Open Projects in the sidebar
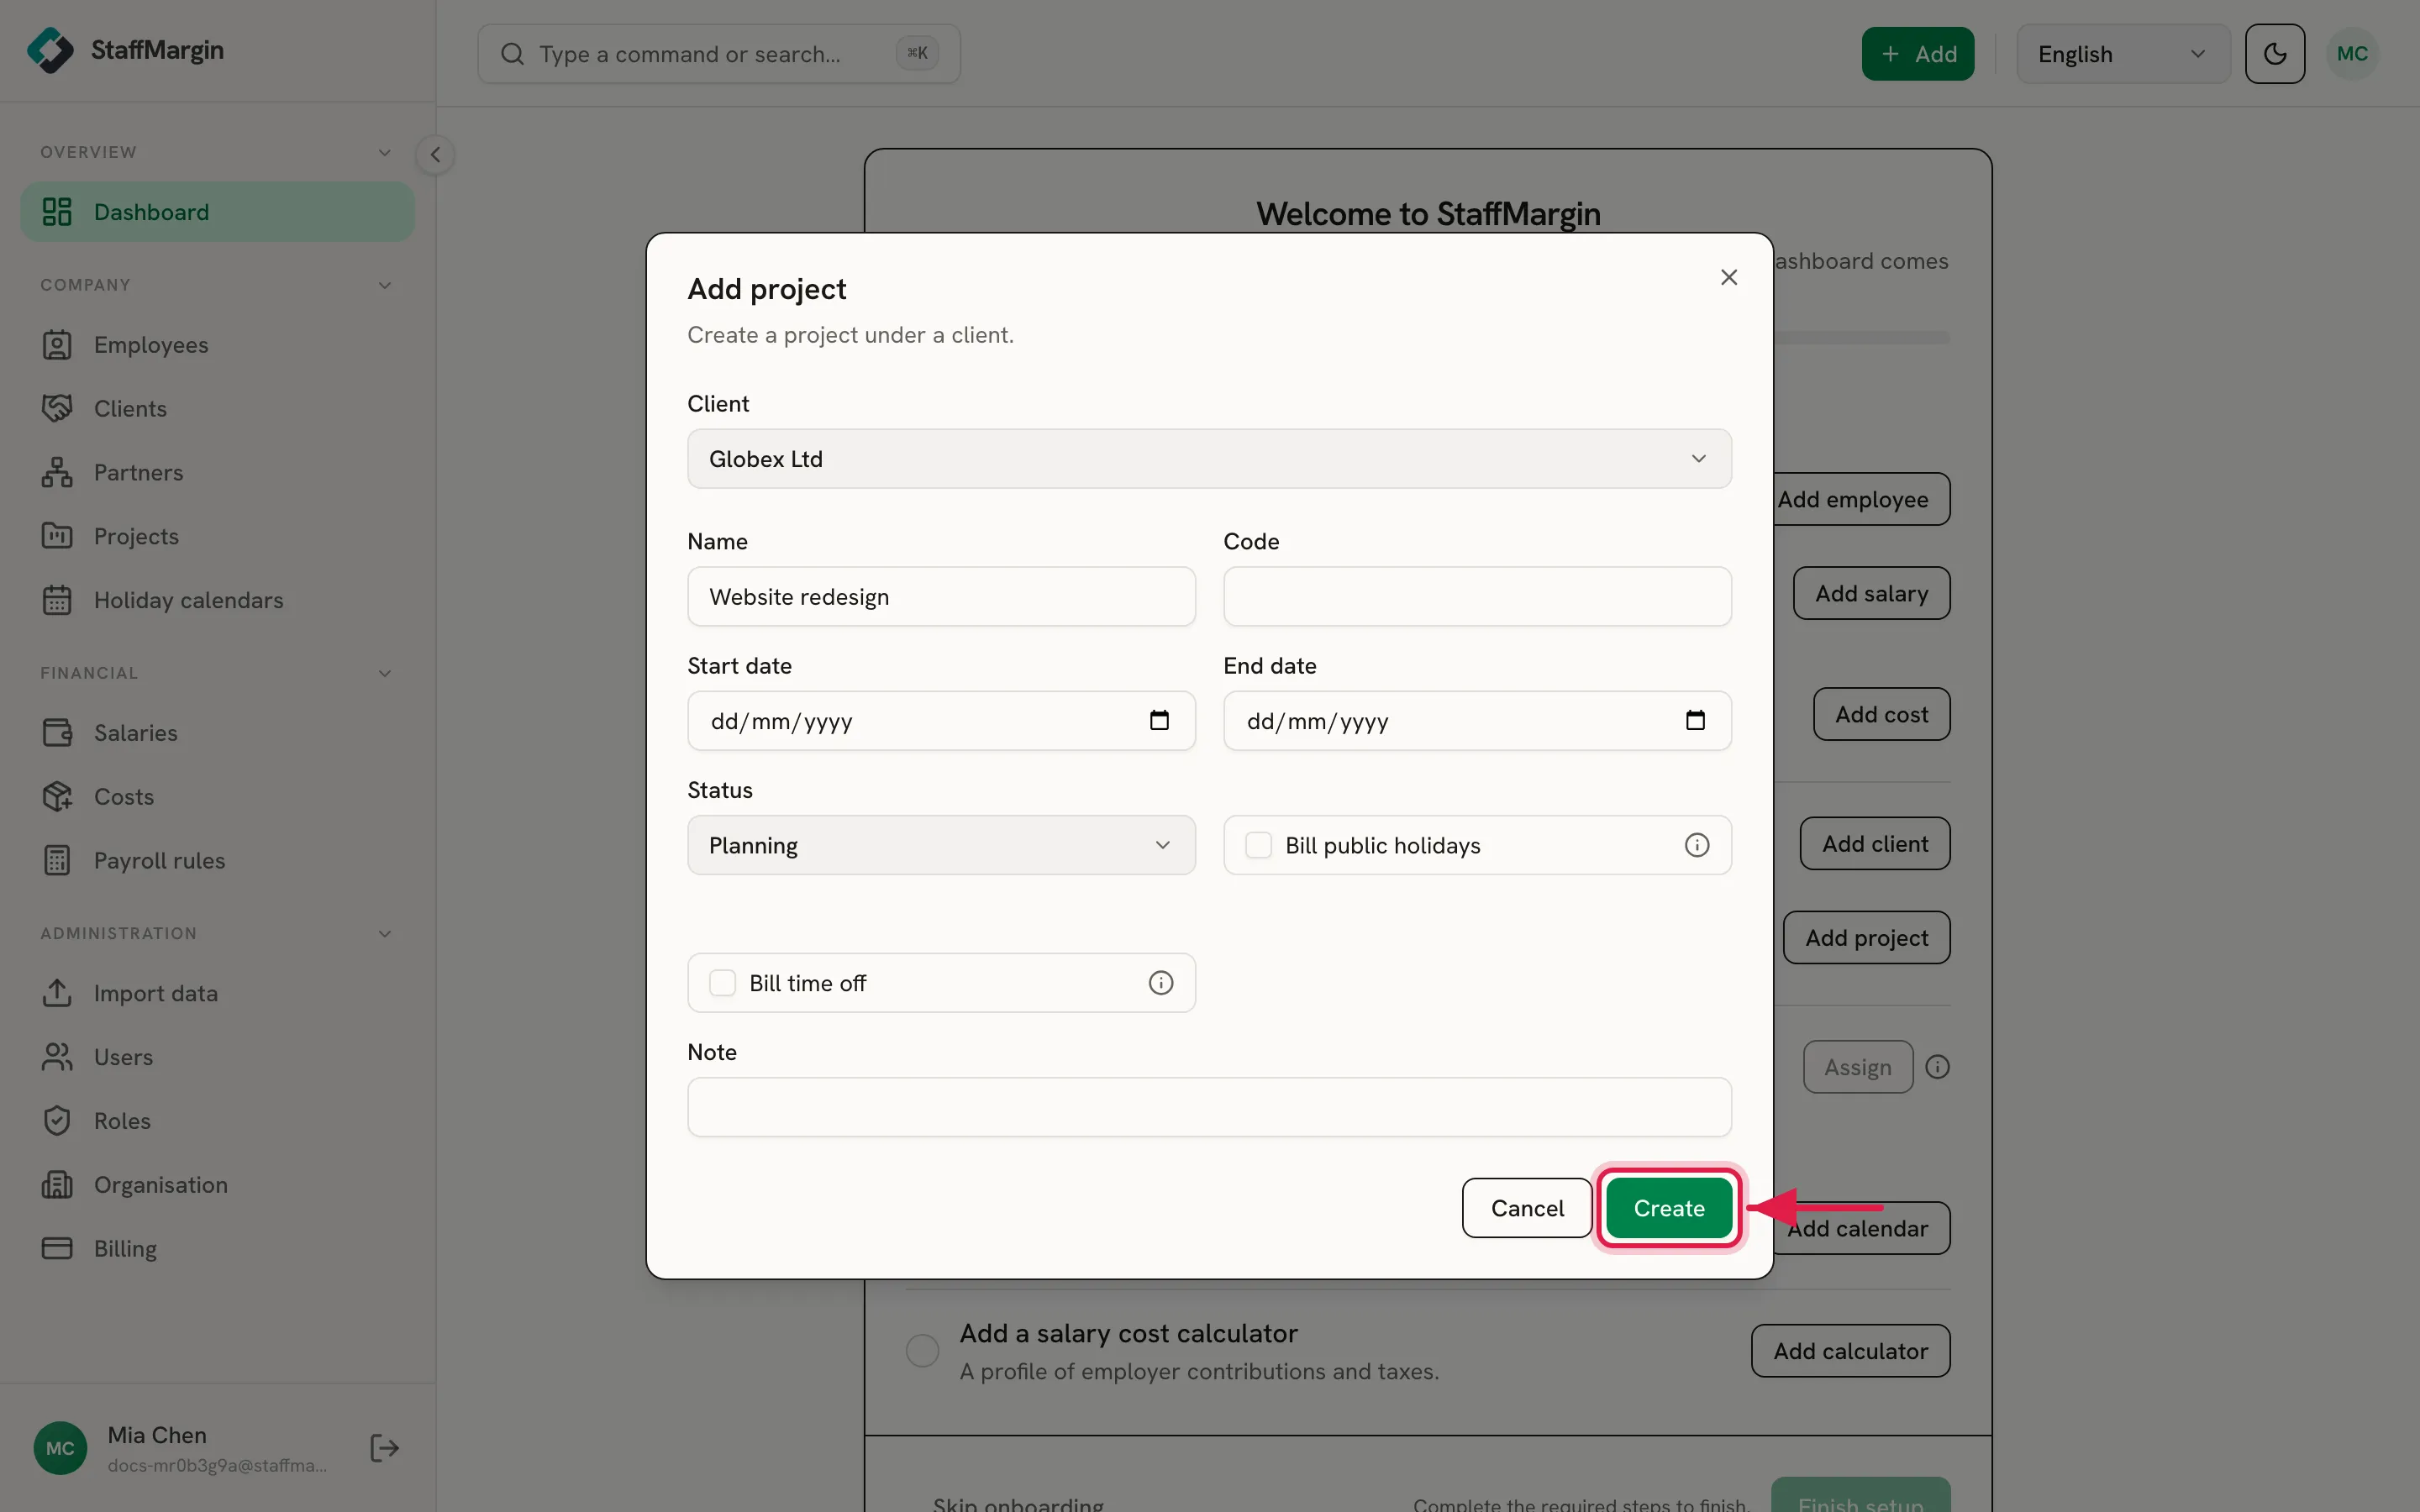2420x1512 pixels. 217,537
